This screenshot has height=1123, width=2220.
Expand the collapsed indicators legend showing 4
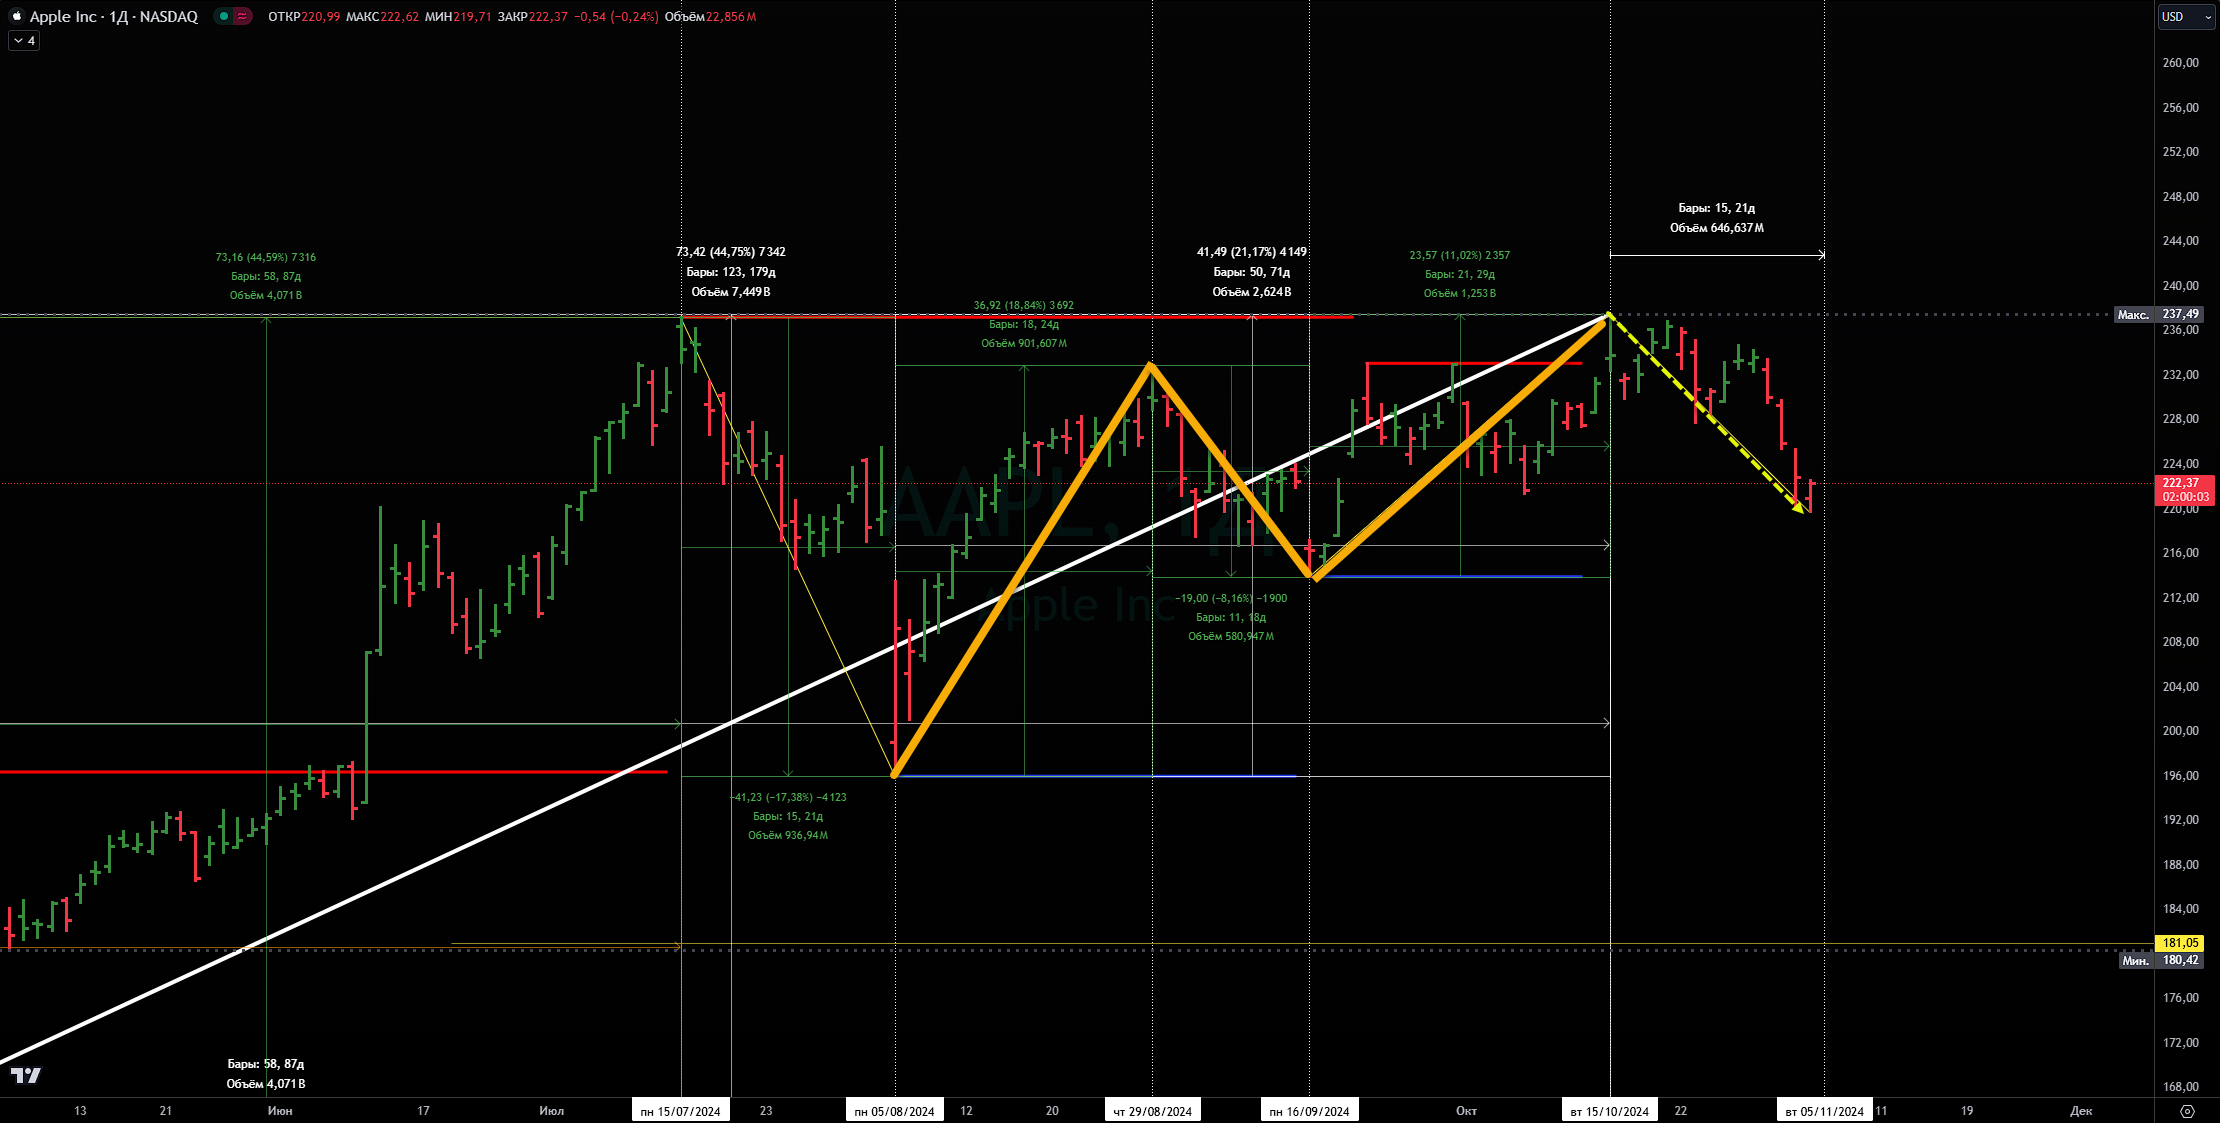(24, 41)
